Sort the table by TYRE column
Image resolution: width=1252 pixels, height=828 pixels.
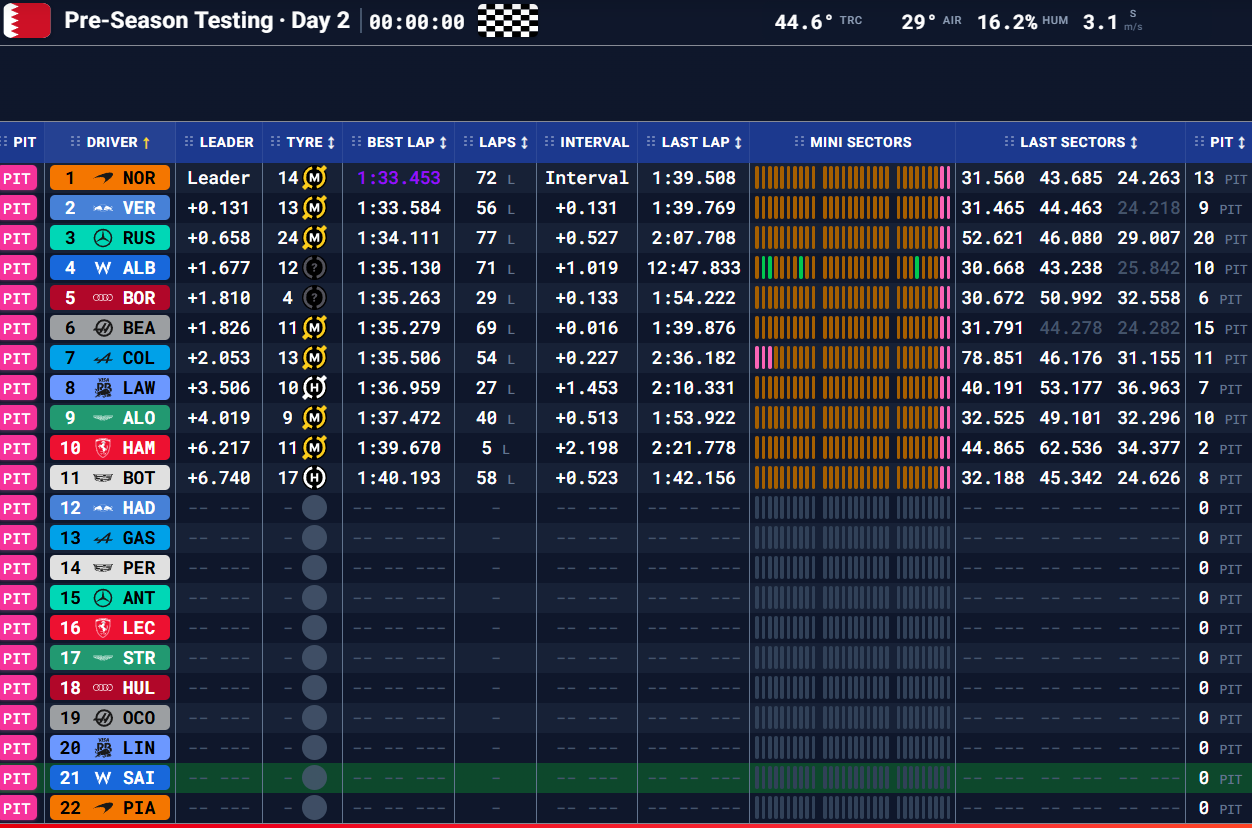tap(304, 142)
